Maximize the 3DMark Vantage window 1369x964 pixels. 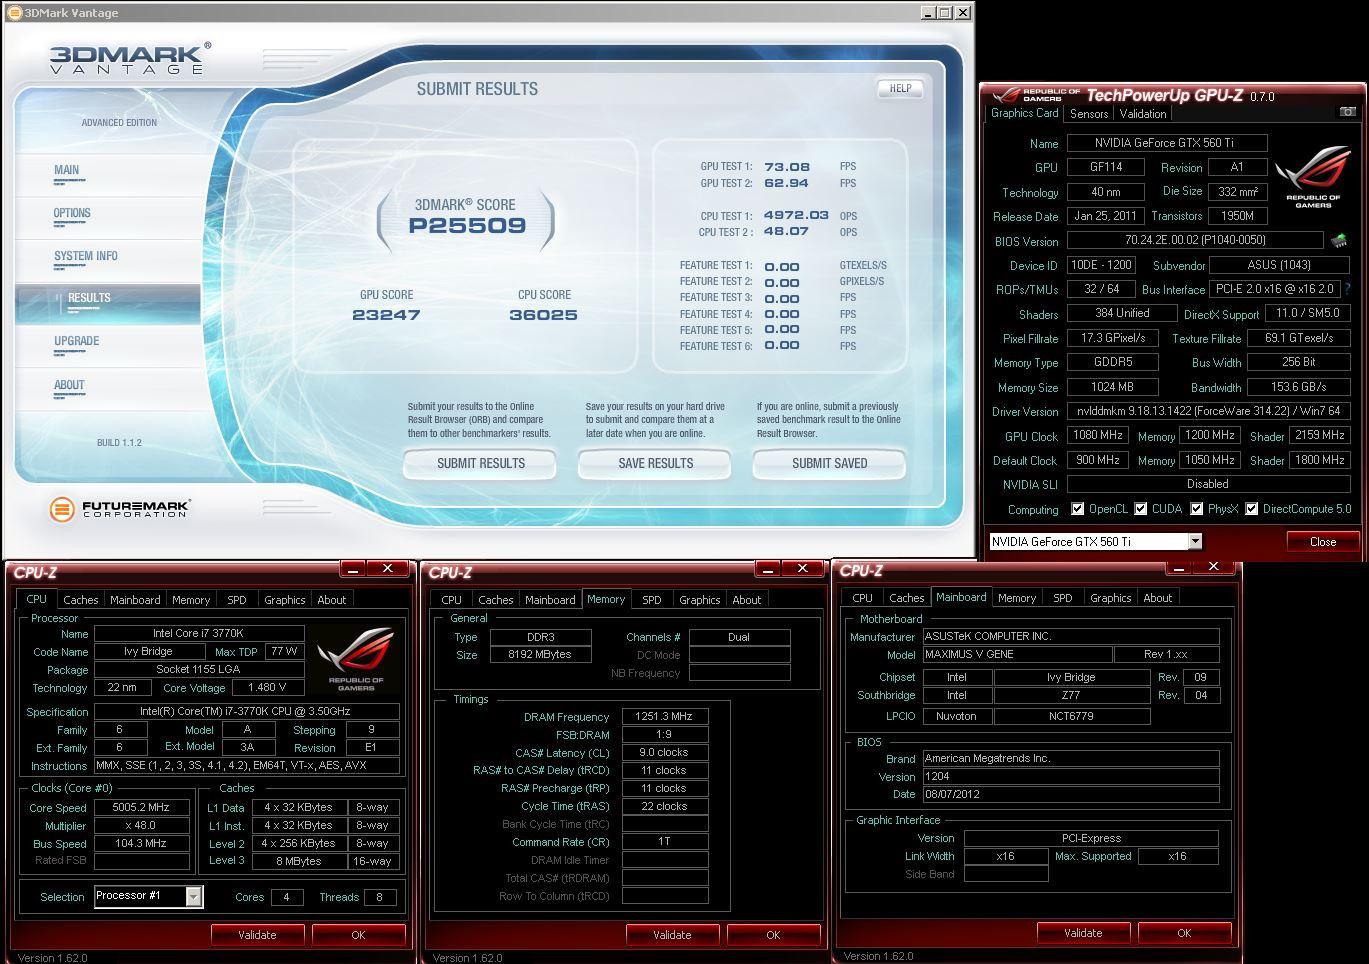click(945, 13)
